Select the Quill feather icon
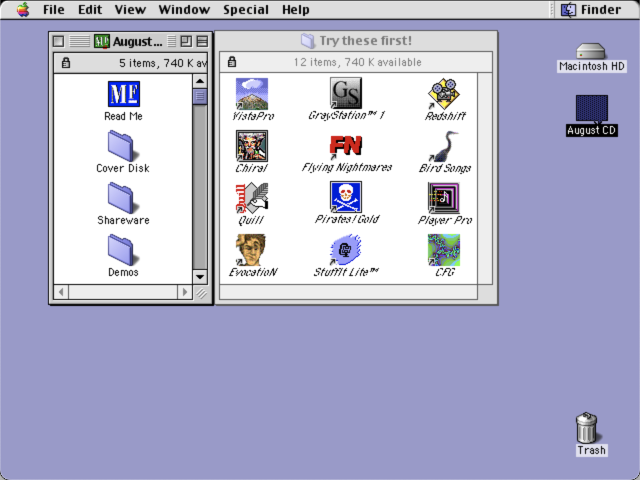The image size is (640, 480). tap(252, 198)
